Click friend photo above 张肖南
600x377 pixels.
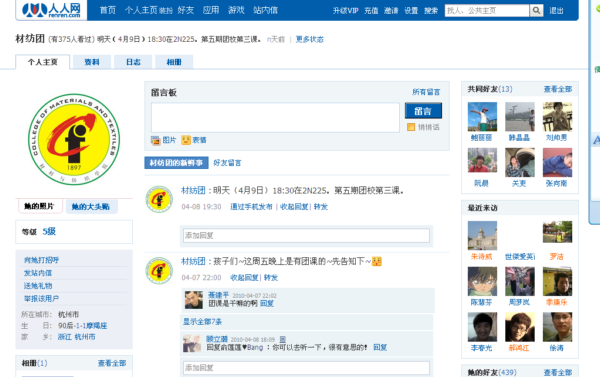click(557, 163)
